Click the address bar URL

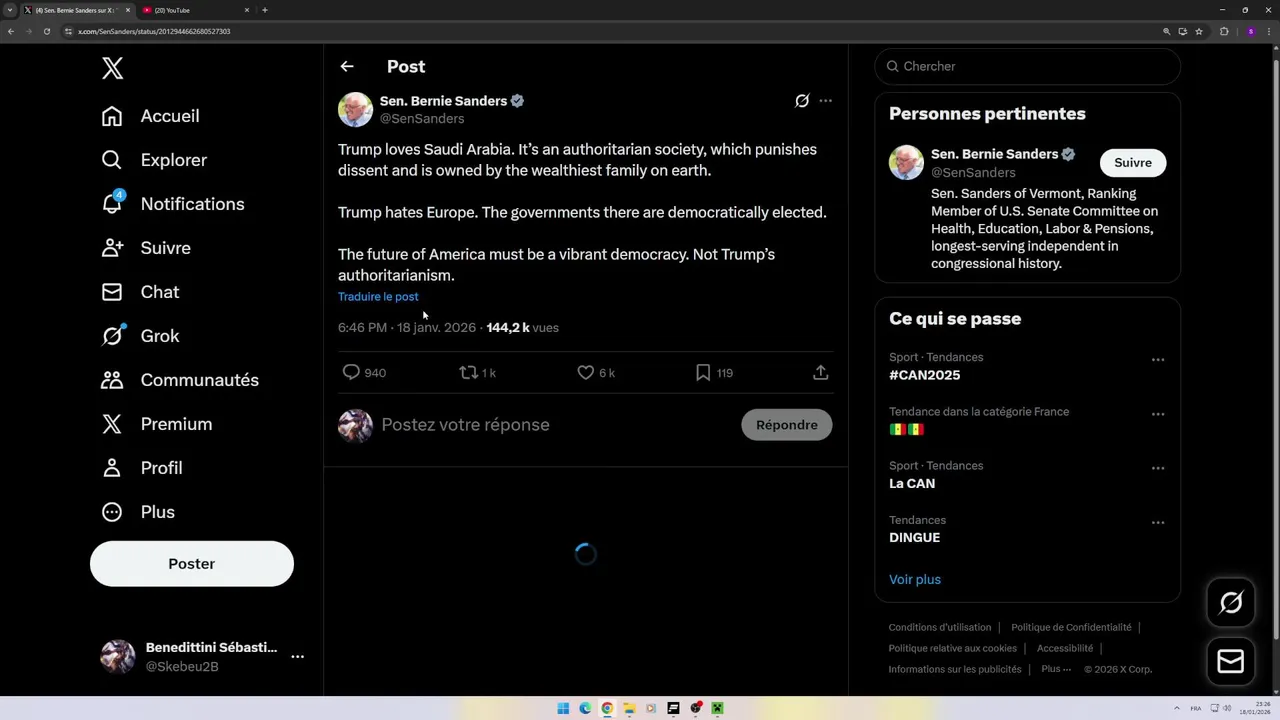tap(154, 31)
